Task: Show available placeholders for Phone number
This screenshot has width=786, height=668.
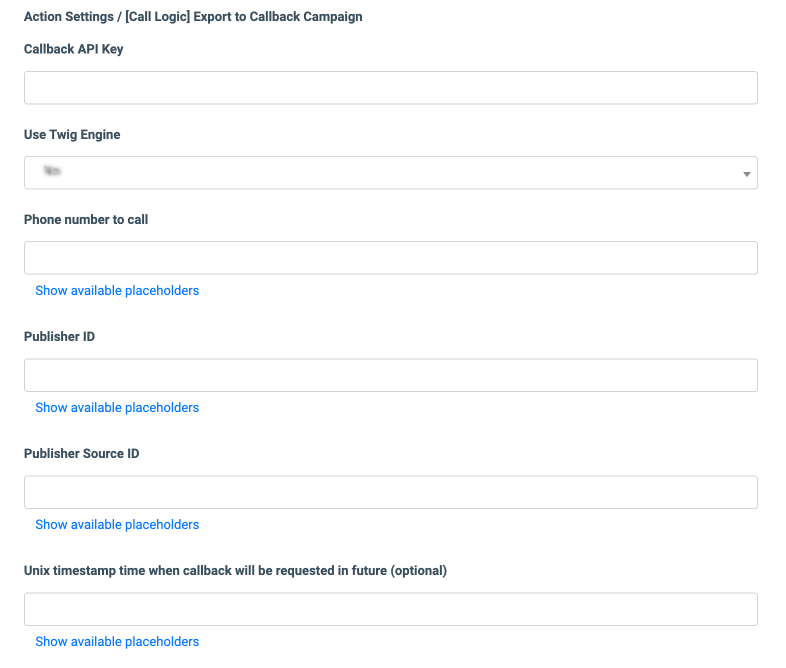Action: 117,291
